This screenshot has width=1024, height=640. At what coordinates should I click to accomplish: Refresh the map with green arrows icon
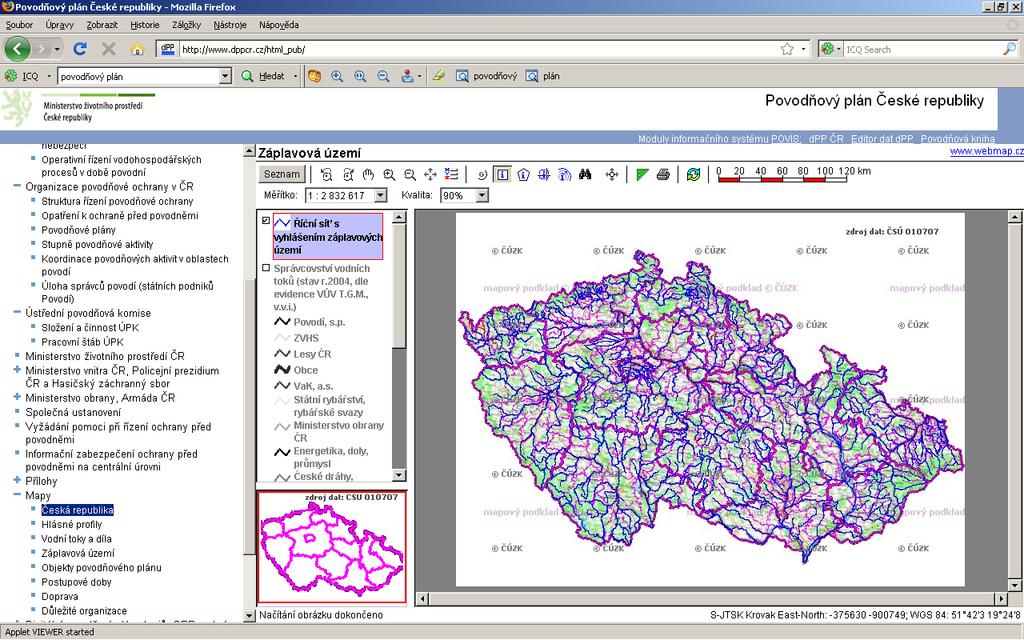tap(694, 174)
